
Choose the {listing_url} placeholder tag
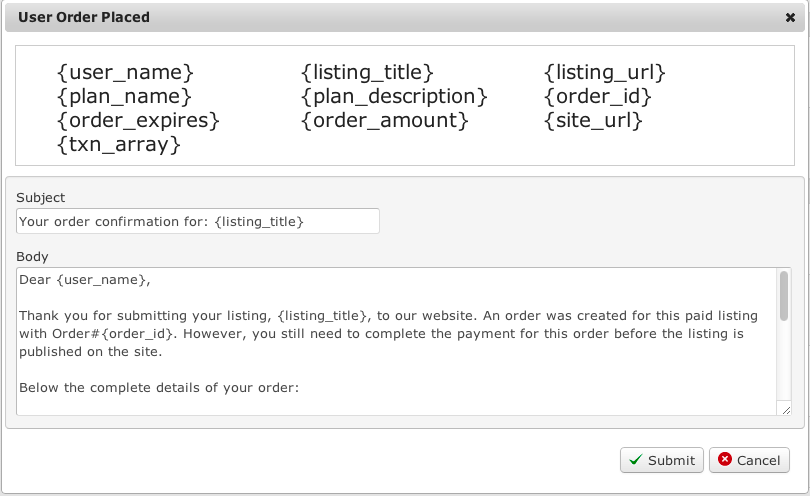(x=605, y=73)
